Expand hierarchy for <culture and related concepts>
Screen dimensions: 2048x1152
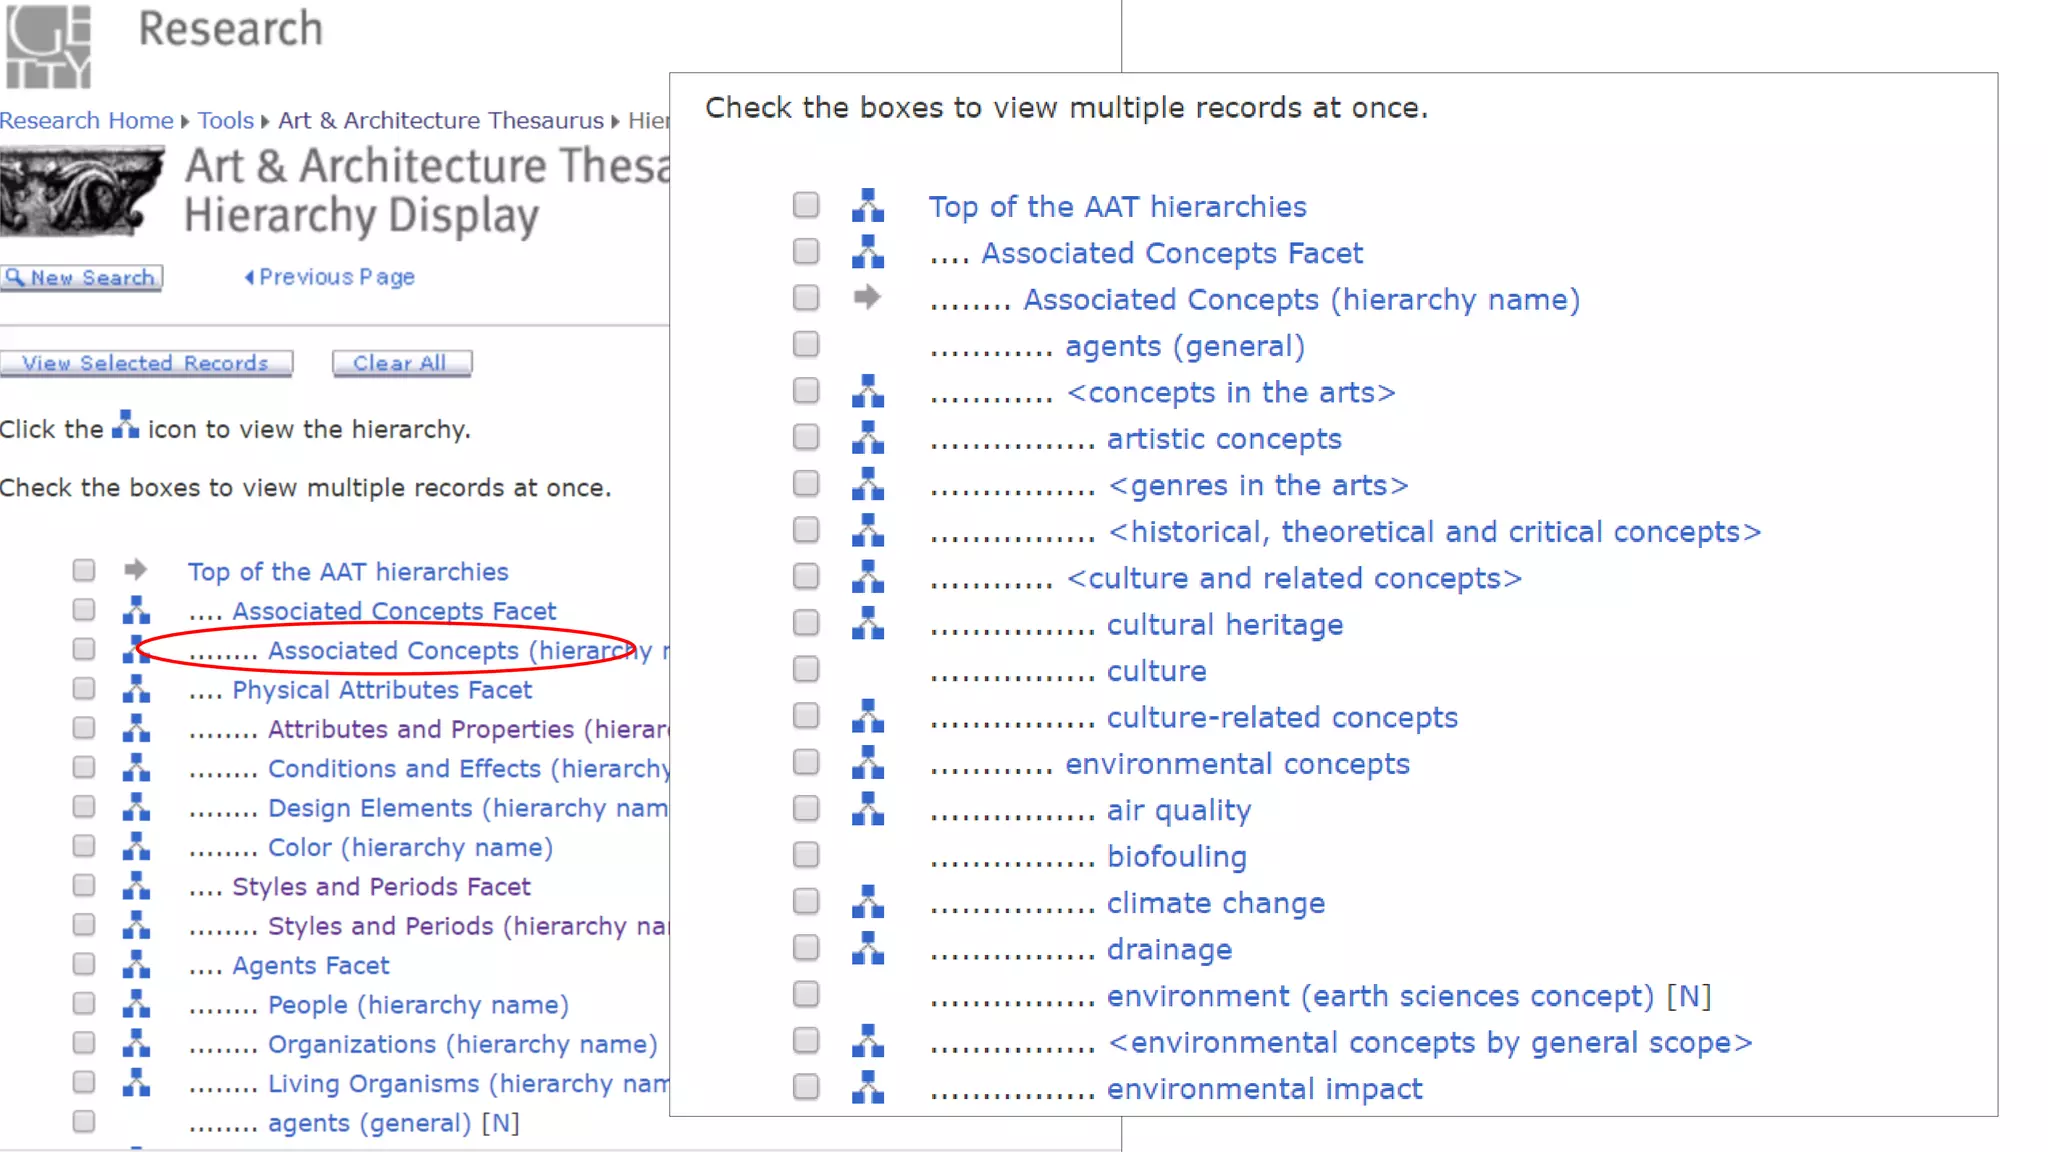[867, 577]
